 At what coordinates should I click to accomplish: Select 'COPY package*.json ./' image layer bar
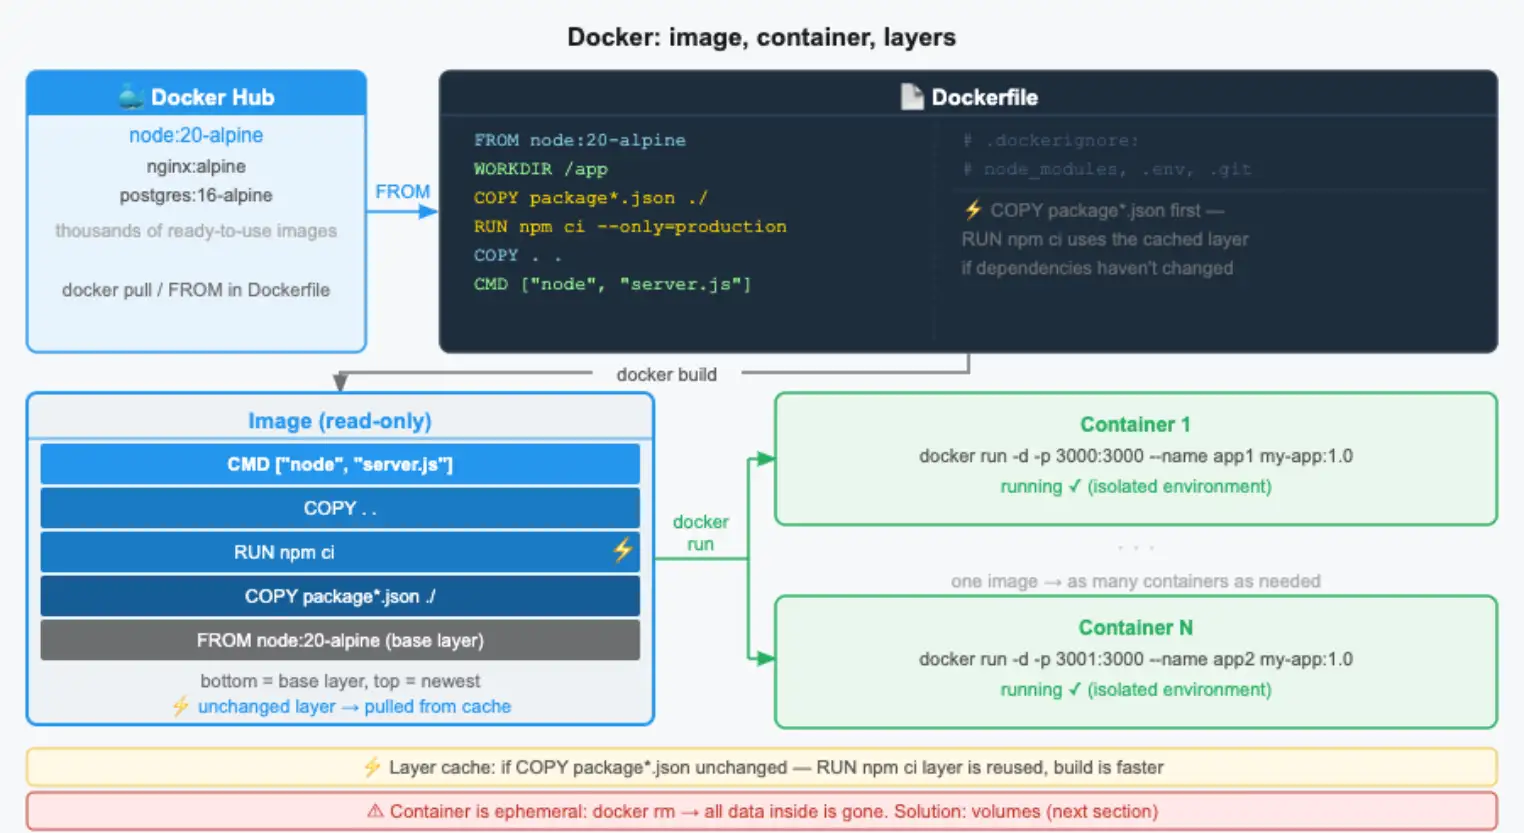[340, 596]
